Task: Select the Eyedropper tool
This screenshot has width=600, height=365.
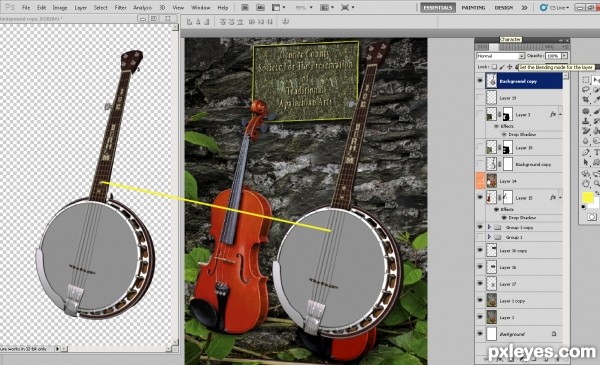Action: point(596,99)
